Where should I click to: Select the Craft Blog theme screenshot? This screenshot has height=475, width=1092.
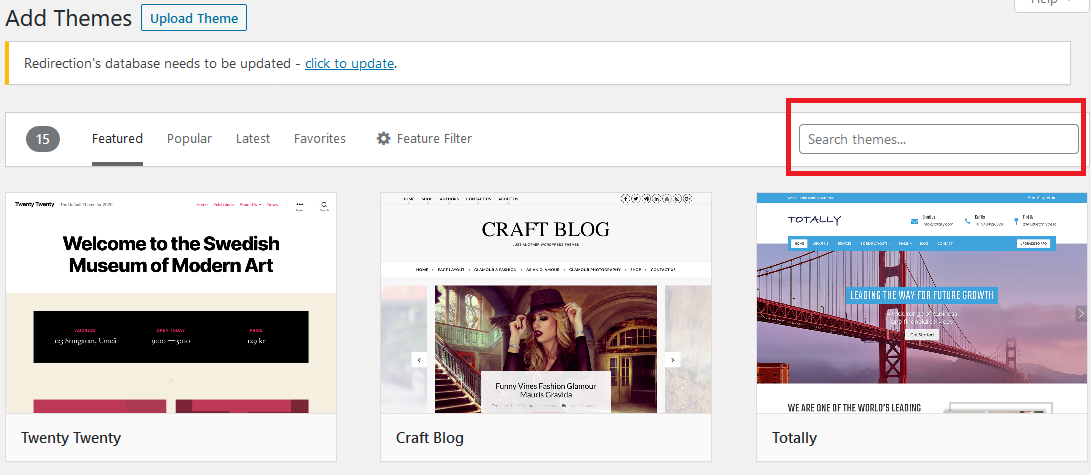[546, 303]
